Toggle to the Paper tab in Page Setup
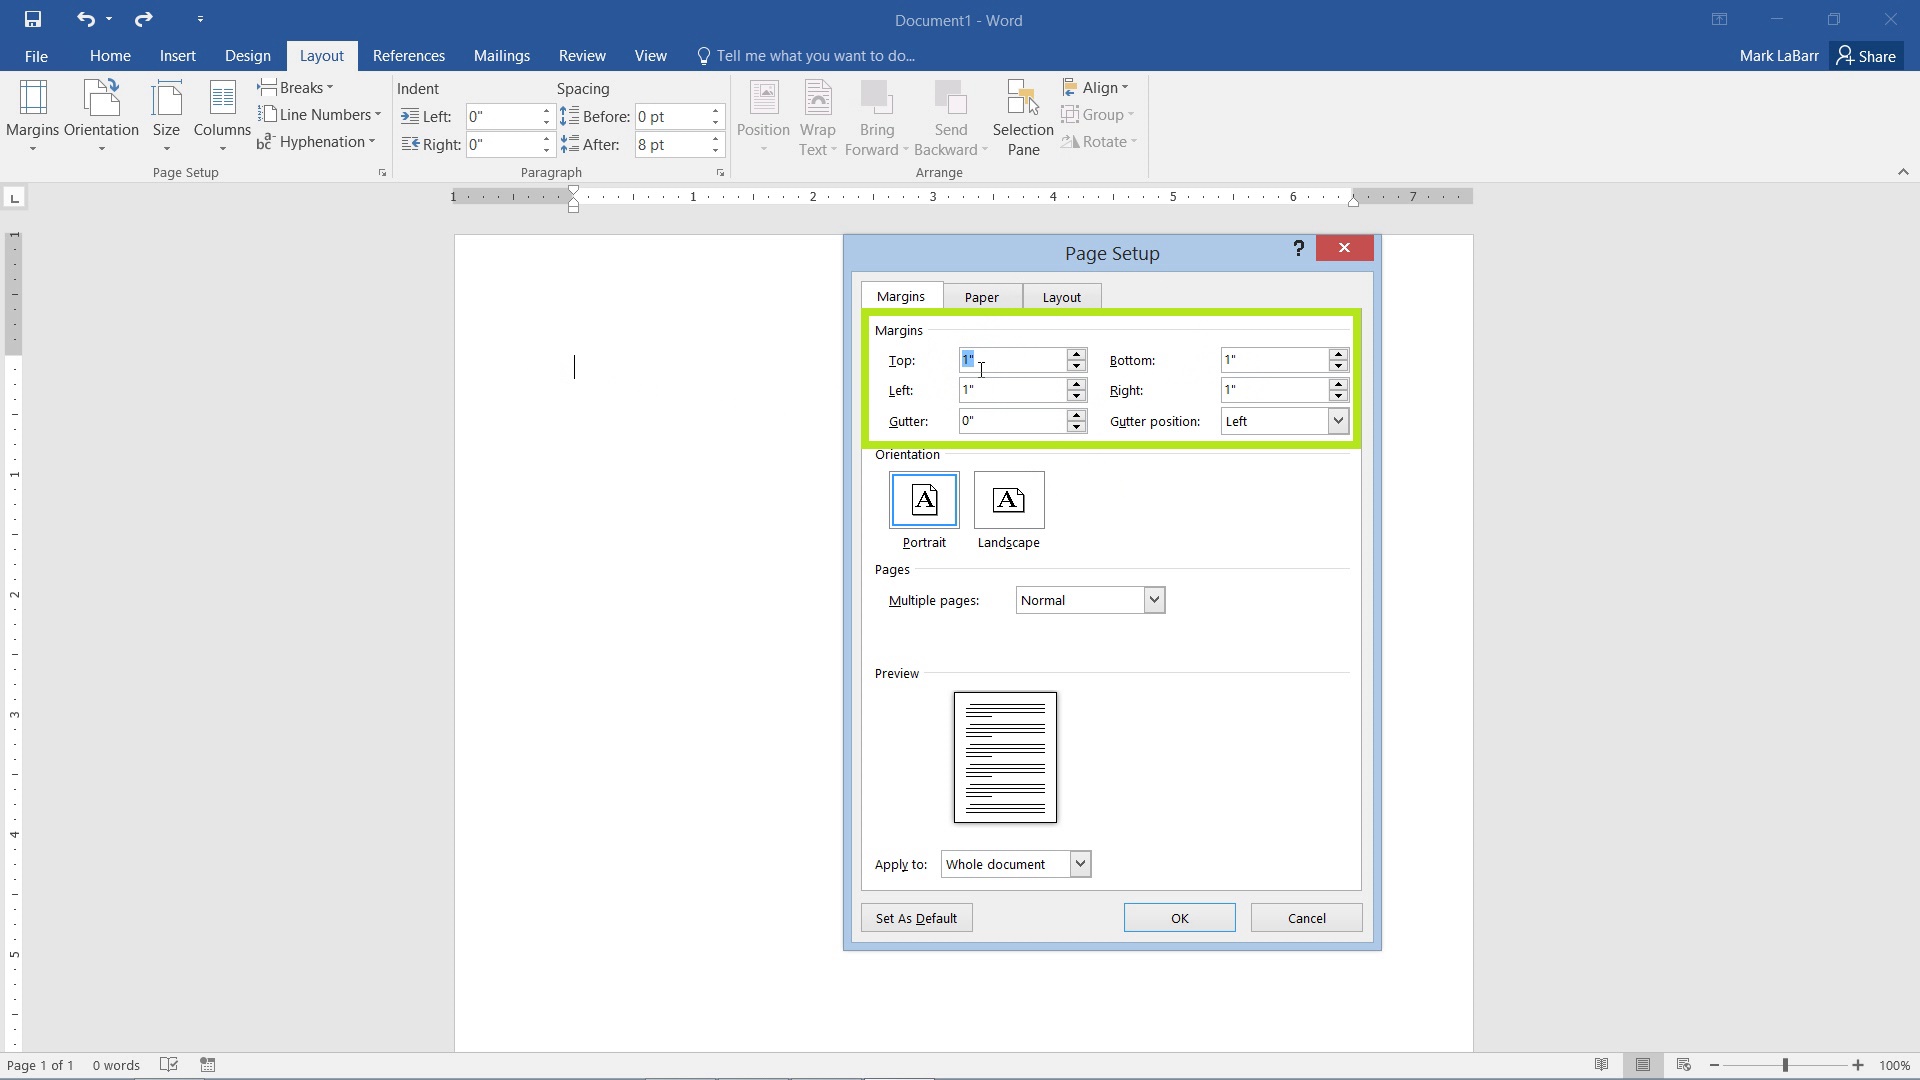Image resolution: width=1920 pixels, height=1080 pixels. point(982,295)
